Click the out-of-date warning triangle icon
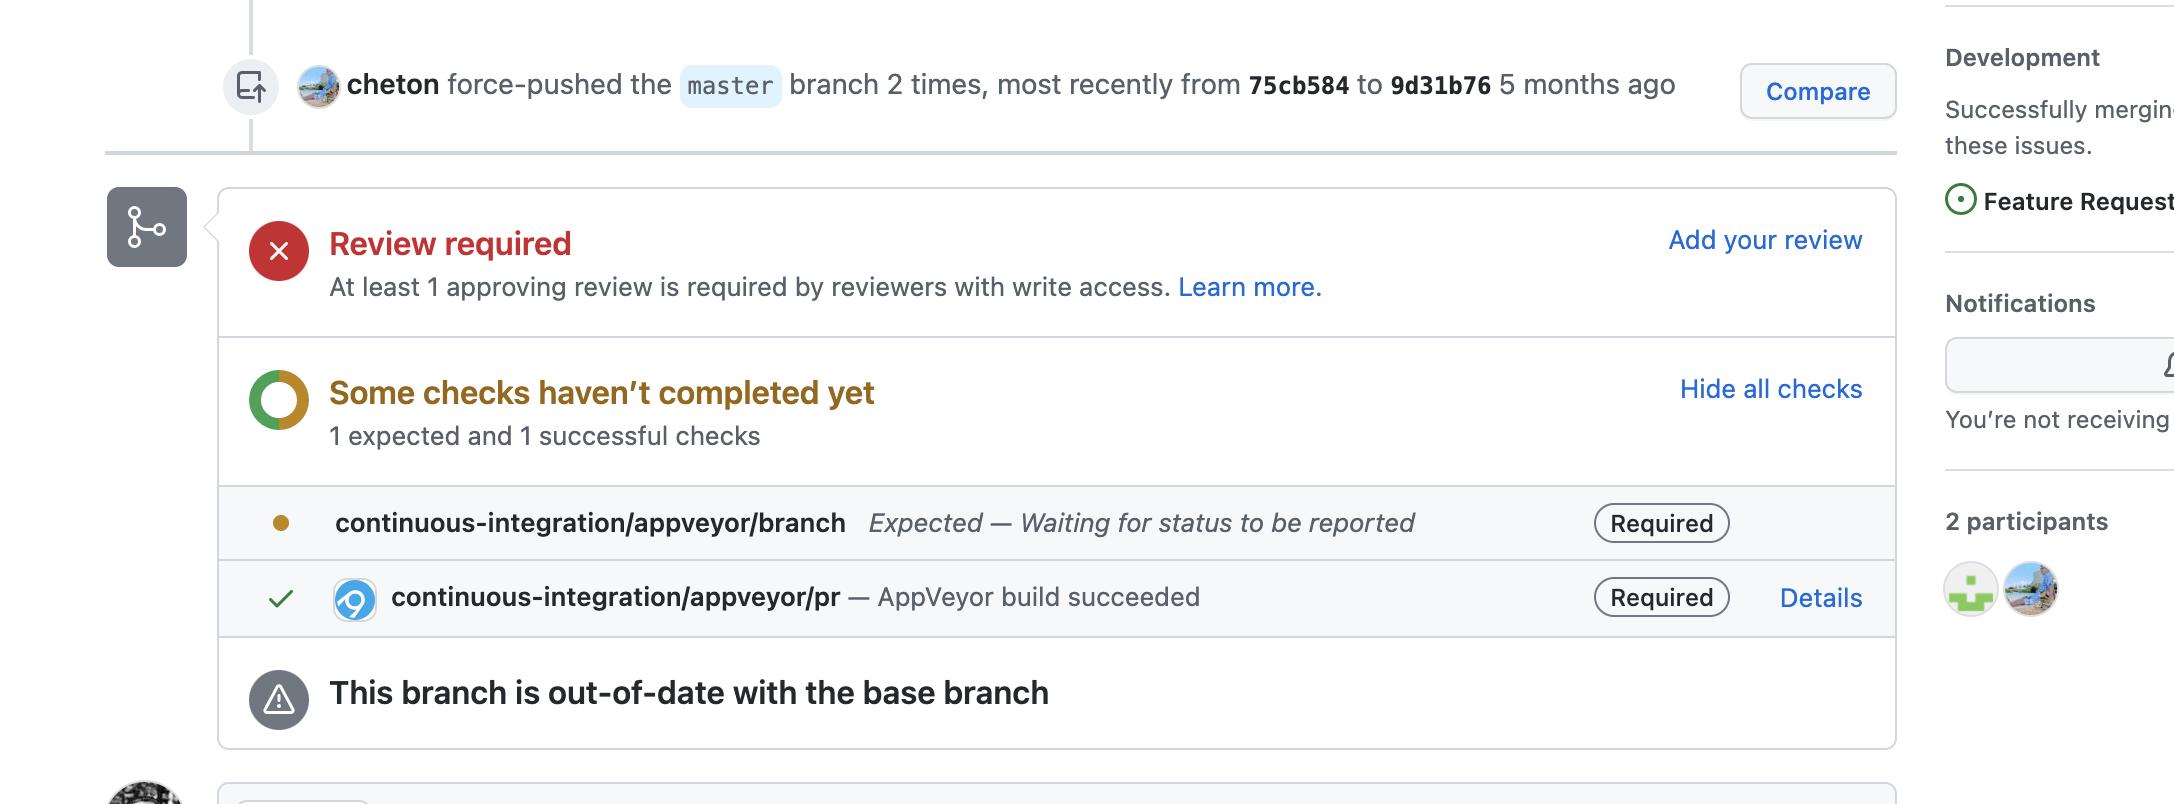The width and height of the screenshot is (2174, 804). point(279,699)
